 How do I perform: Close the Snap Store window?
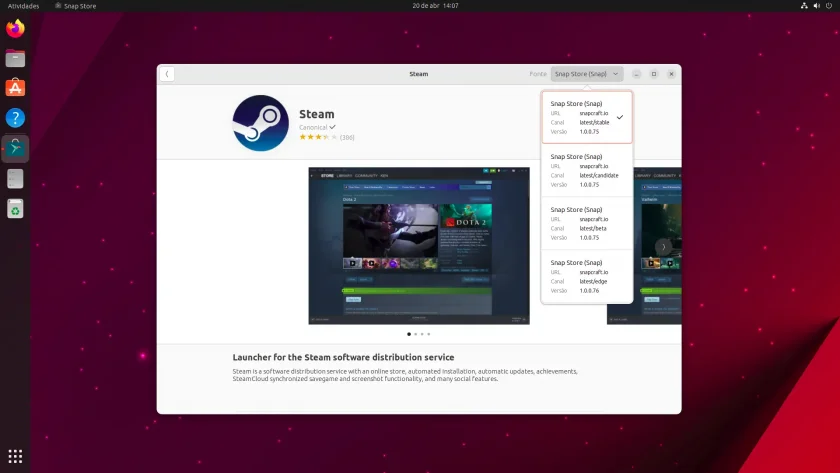(x=671, y=74)
